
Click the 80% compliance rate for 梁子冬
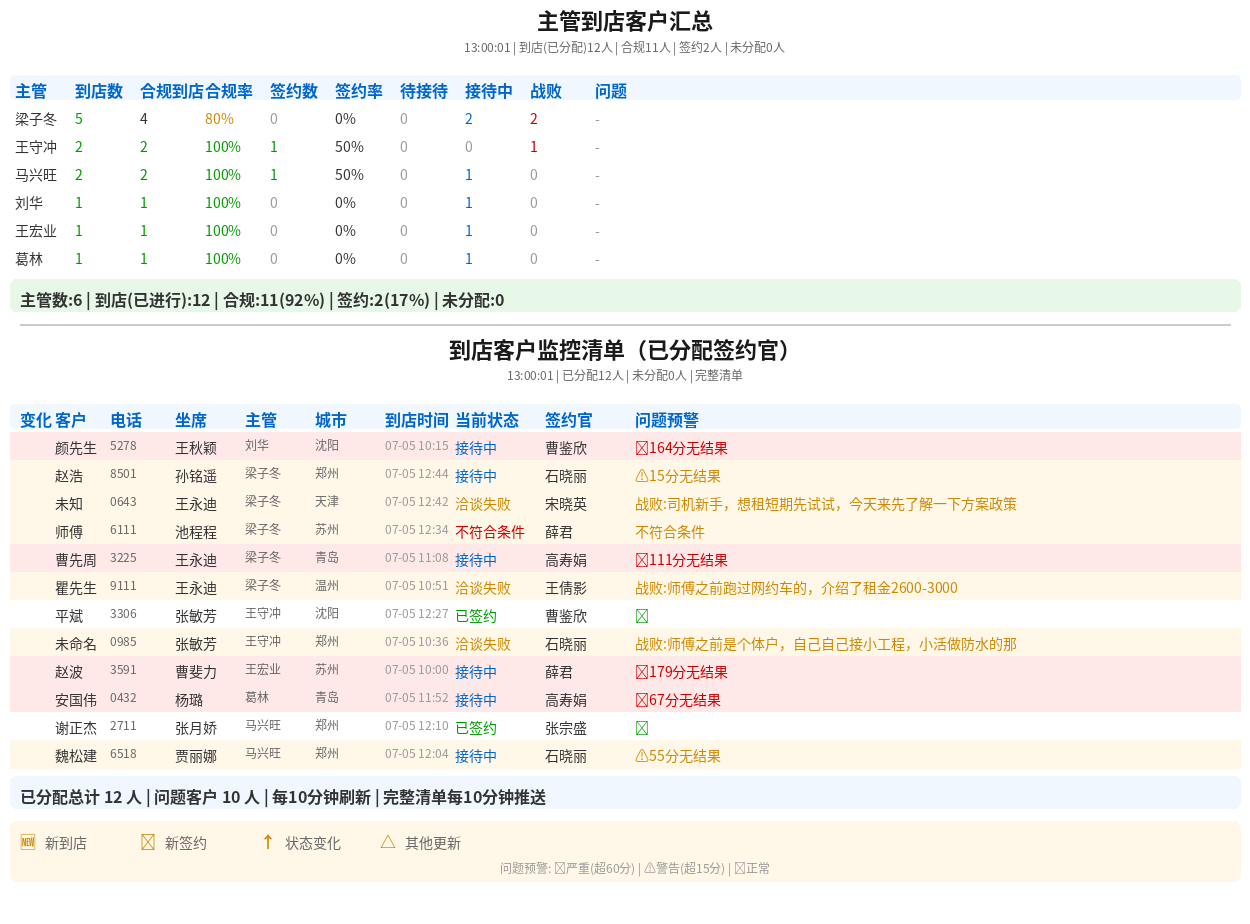[x=219, y=119]
